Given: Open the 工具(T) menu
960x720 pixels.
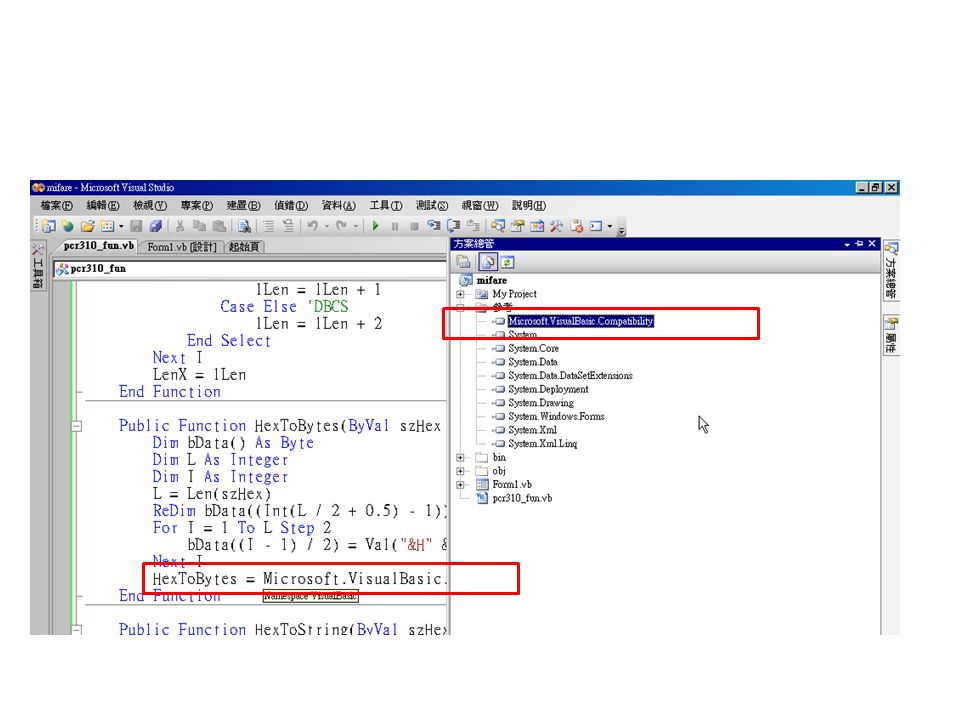Looking at the screenshot, I should tap(386, 205).
